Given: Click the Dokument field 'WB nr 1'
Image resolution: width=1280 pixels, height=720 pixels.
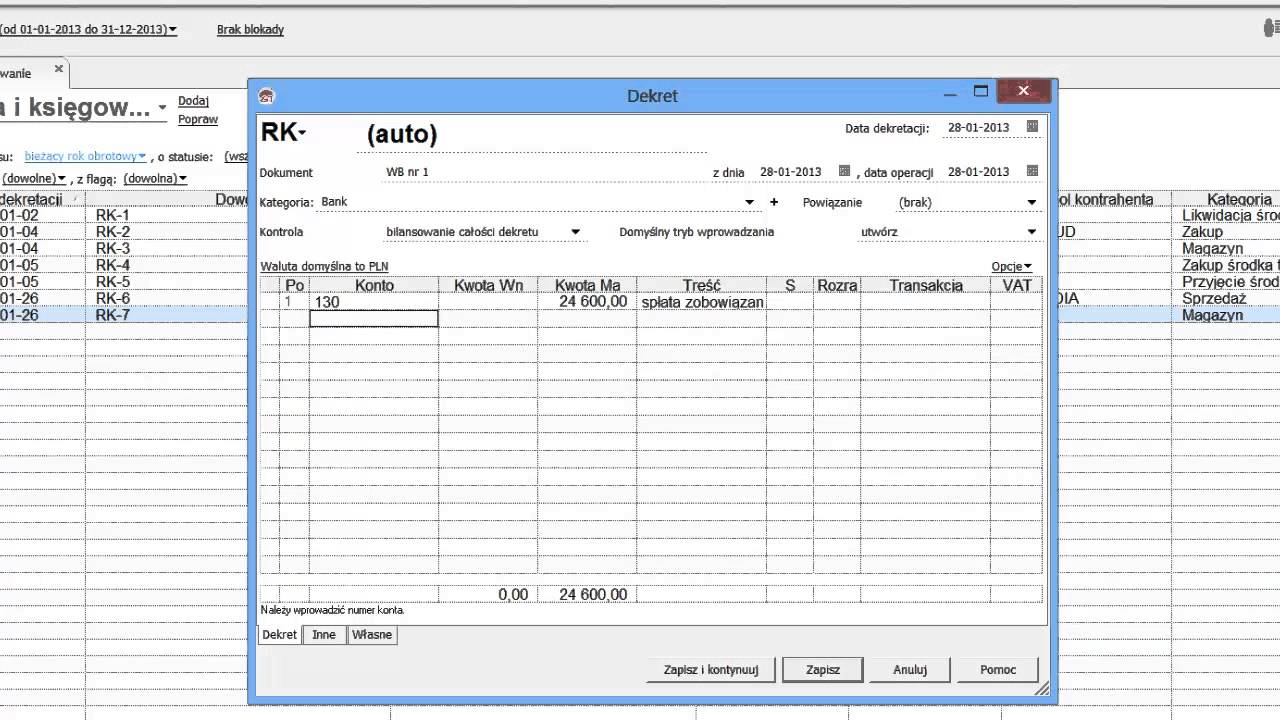Looking at the screenshot, I should click(x=545, y=172).
